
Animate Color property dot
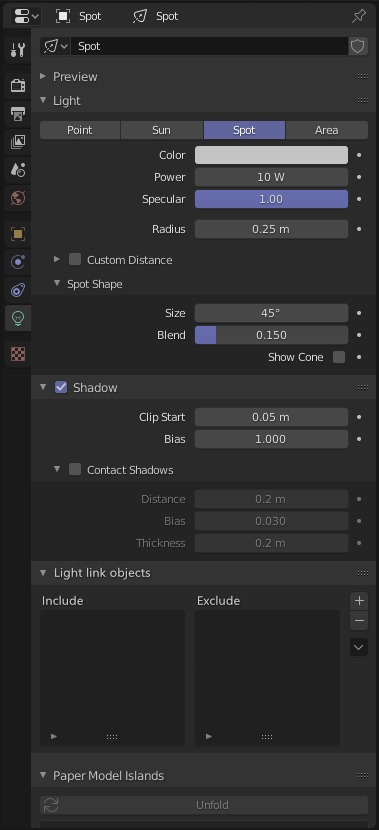point(359,155)
